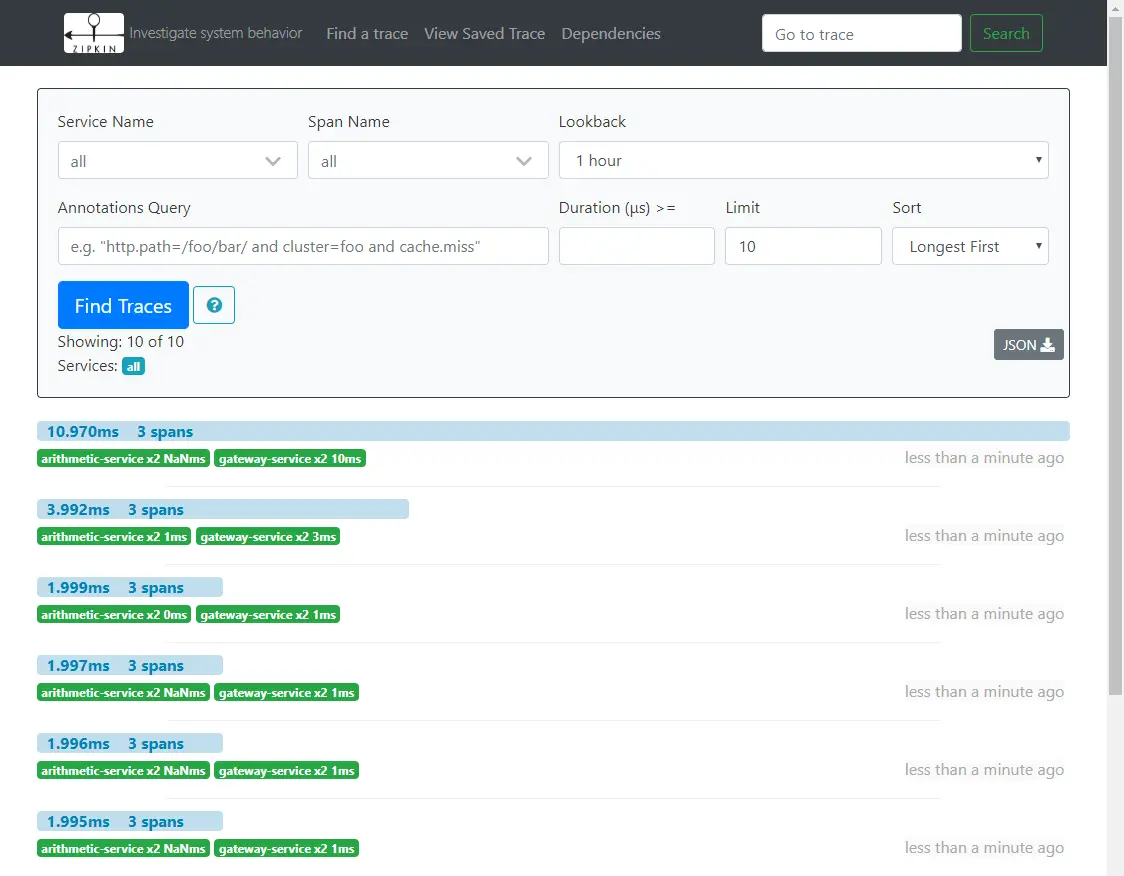Click the blue Find Traces button

coord(123,305)
